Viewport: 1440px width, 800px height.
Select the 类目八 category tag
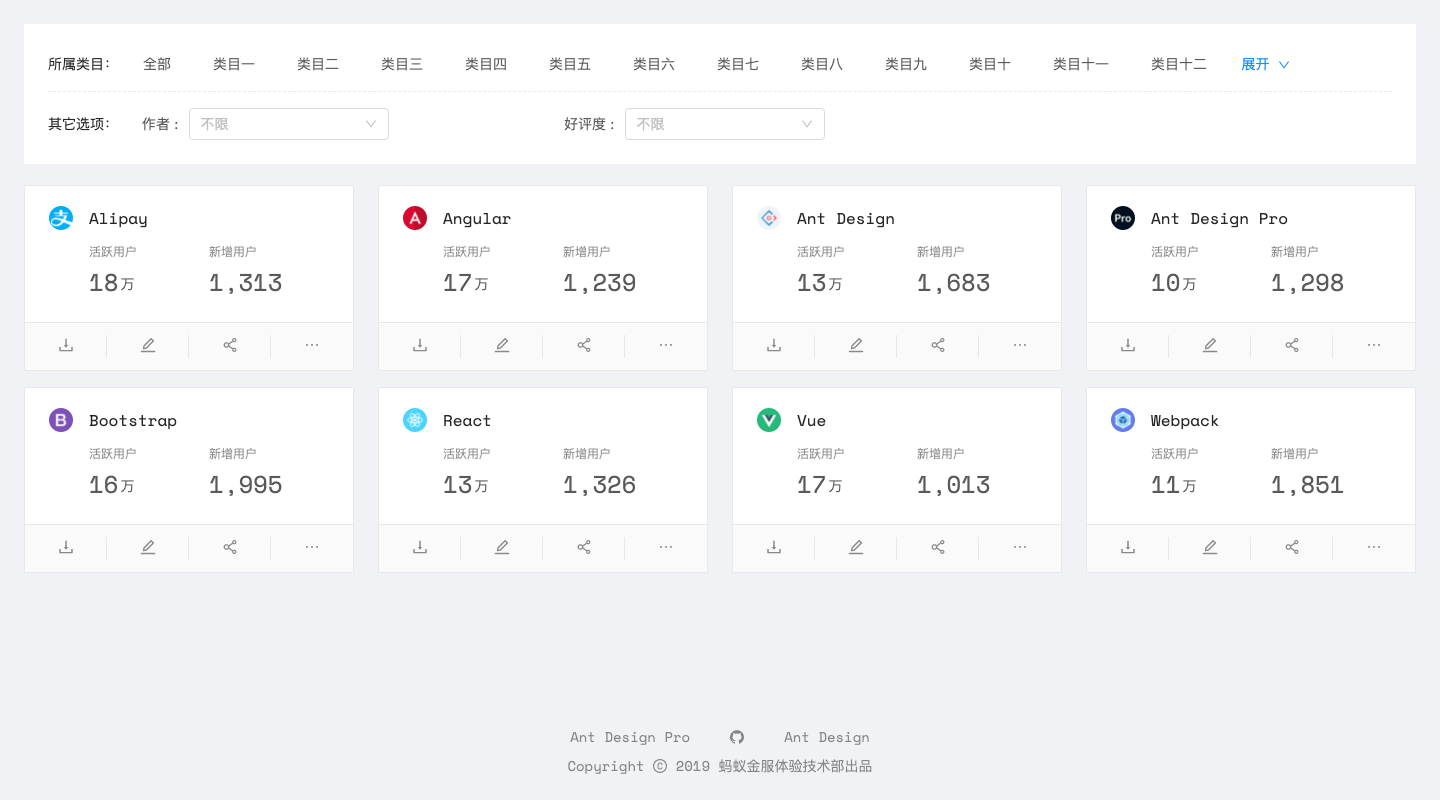(822, 64)
